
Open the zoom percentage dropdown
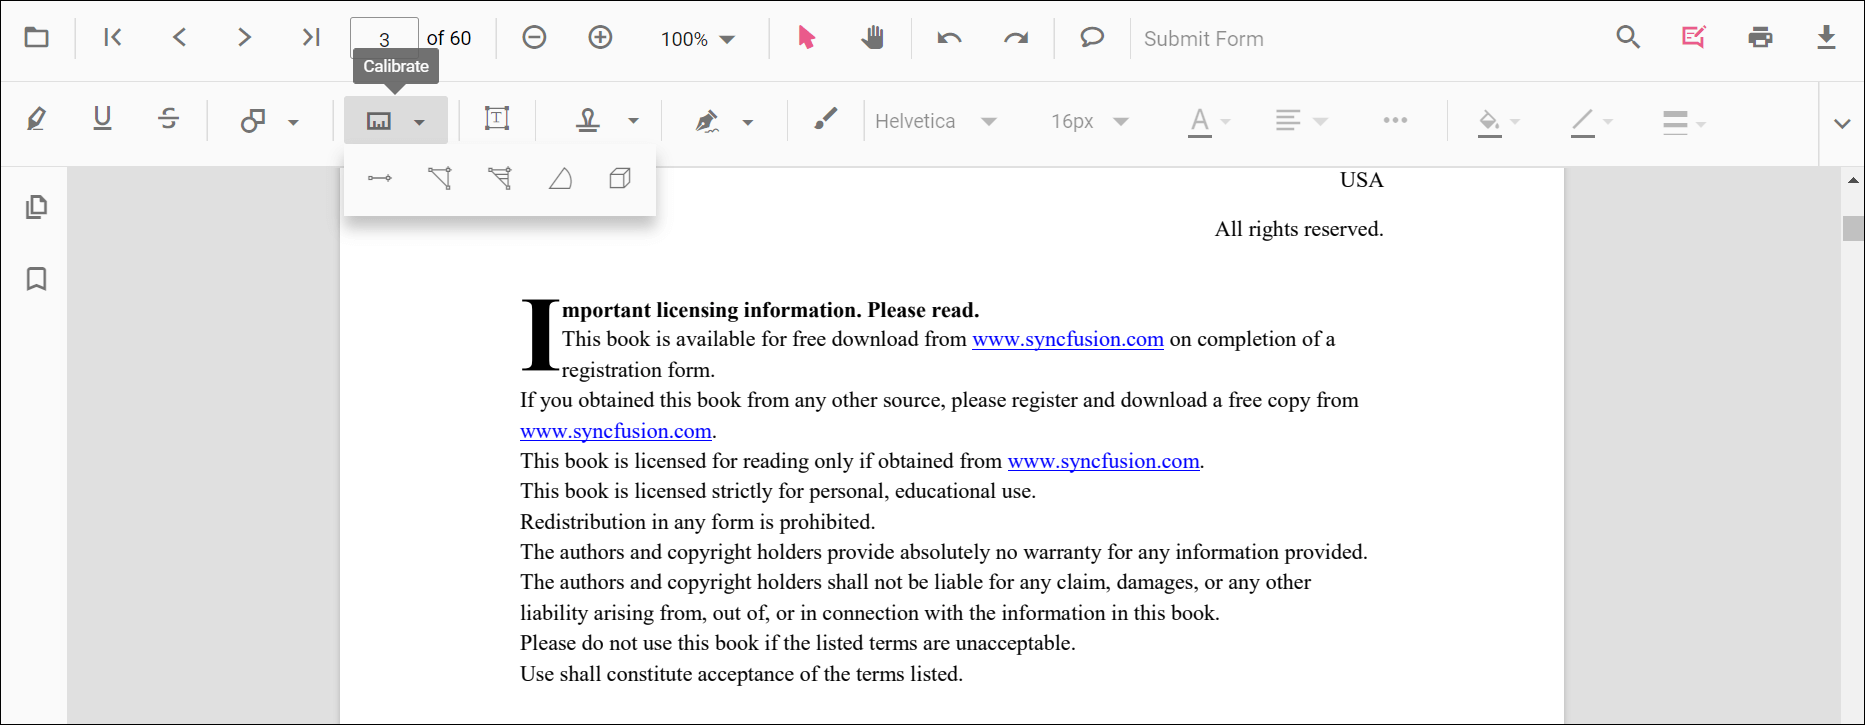698,39
